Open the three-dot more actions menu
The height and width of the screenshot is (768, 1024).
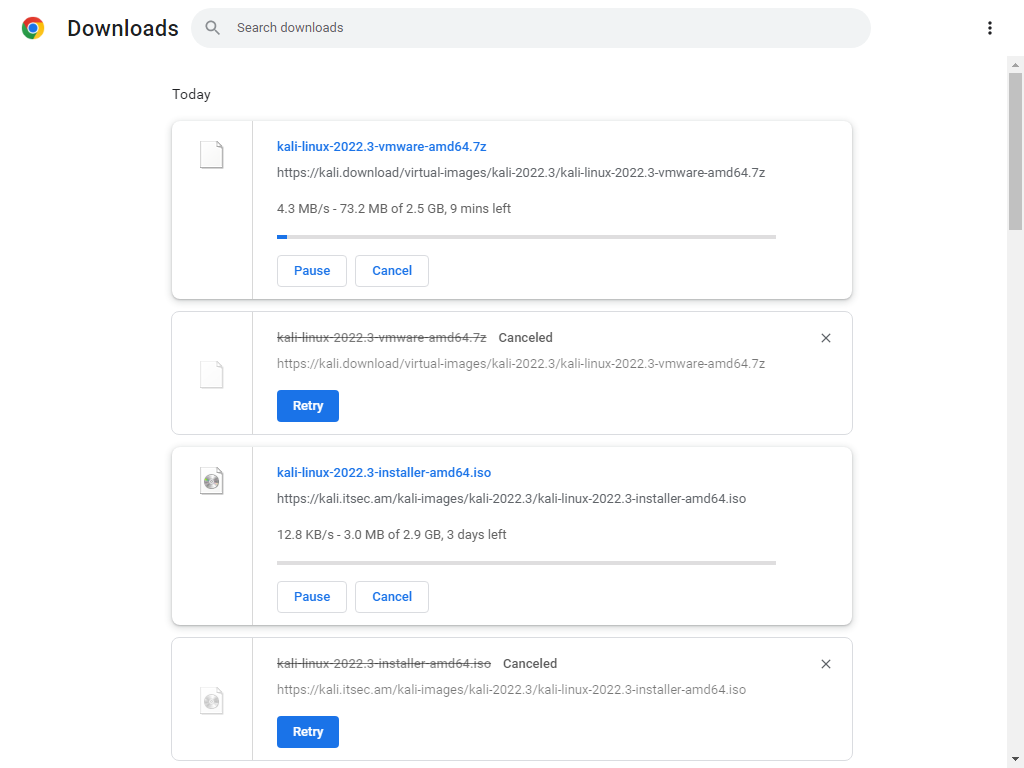pyautogui.click(x=989, y=28)
